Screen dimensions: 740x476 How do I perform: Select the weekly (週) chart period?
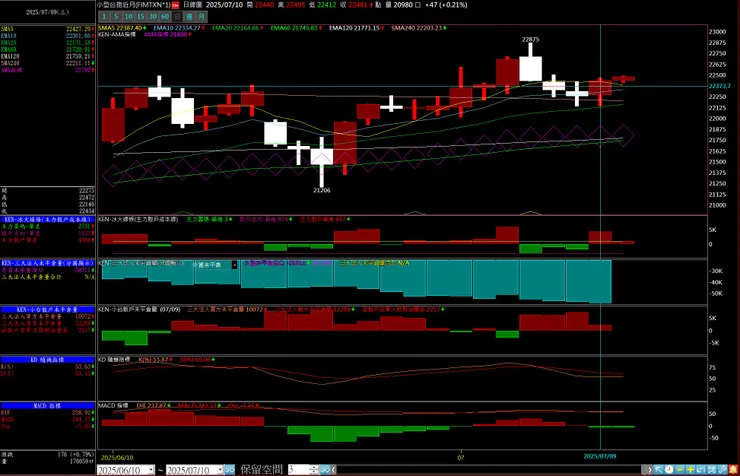click(x=189, y=17)
